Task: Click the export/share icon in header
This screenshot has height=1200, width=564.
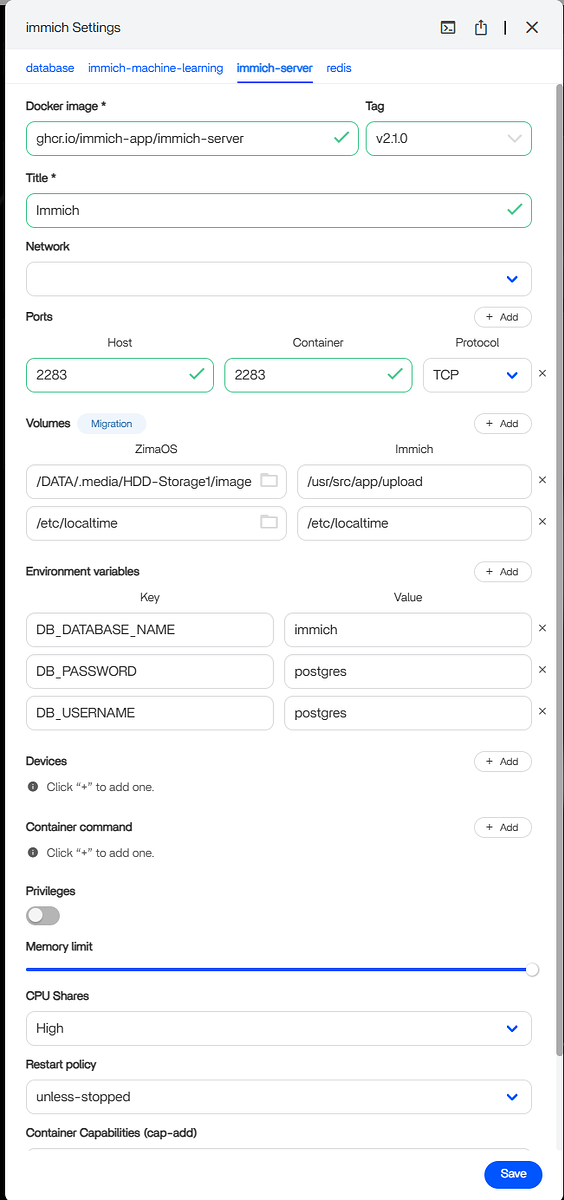Action: pyautogui.click(x=481, y=28)
